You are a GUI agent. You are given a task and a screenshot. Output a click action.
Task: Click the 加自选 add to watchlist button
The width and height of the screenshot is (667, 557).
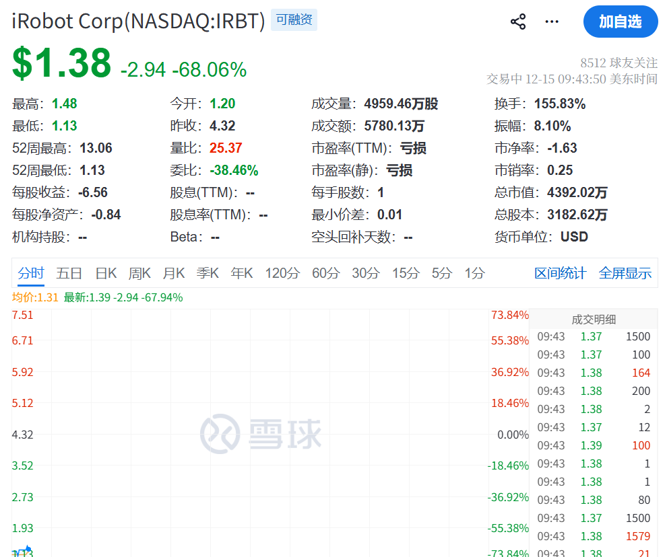point(620,21)
